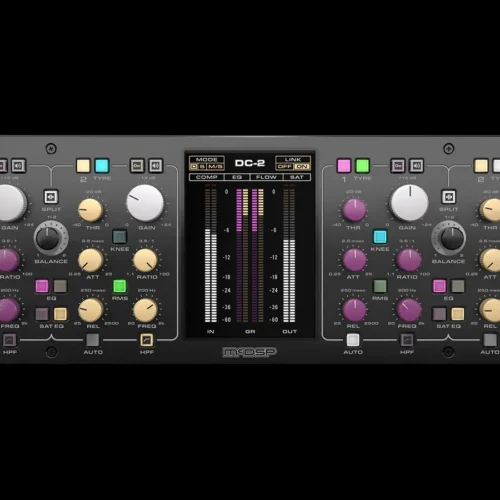This screenshot has height=500, width=500.
Task: Toggle the gray SAT EQ button in left unit
Action: point(42,314)
